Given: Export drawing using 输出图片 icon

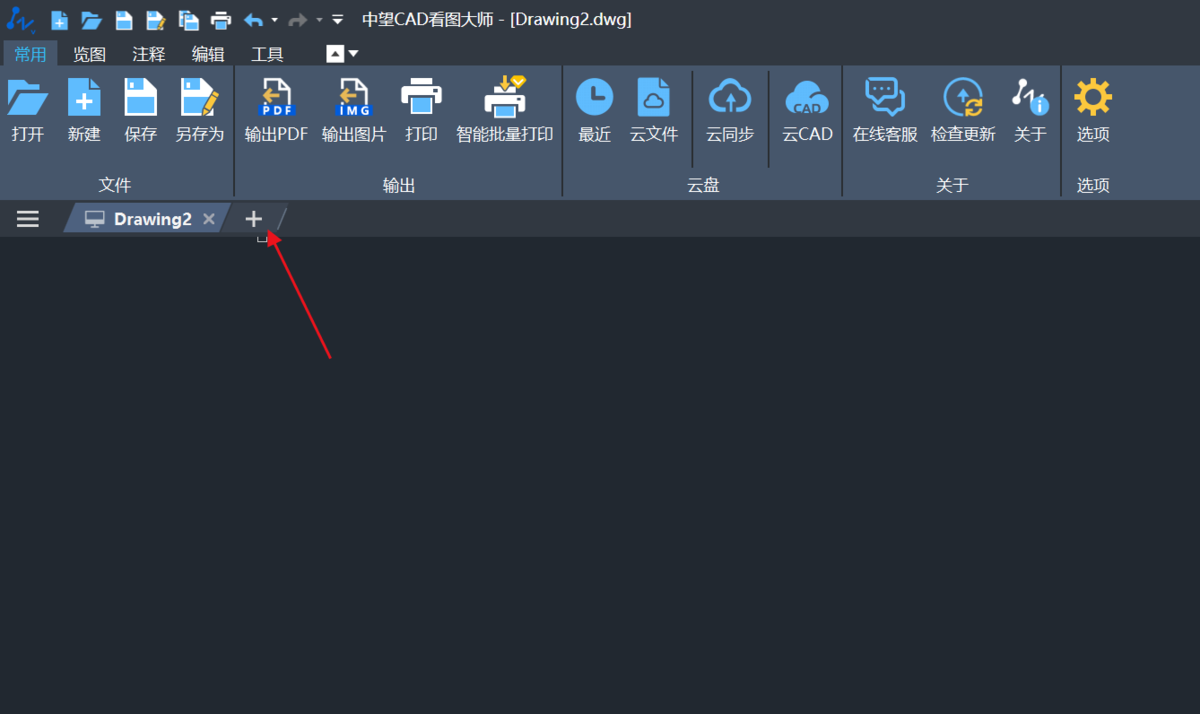Looking at the screenshot, I should coord(353,100).
